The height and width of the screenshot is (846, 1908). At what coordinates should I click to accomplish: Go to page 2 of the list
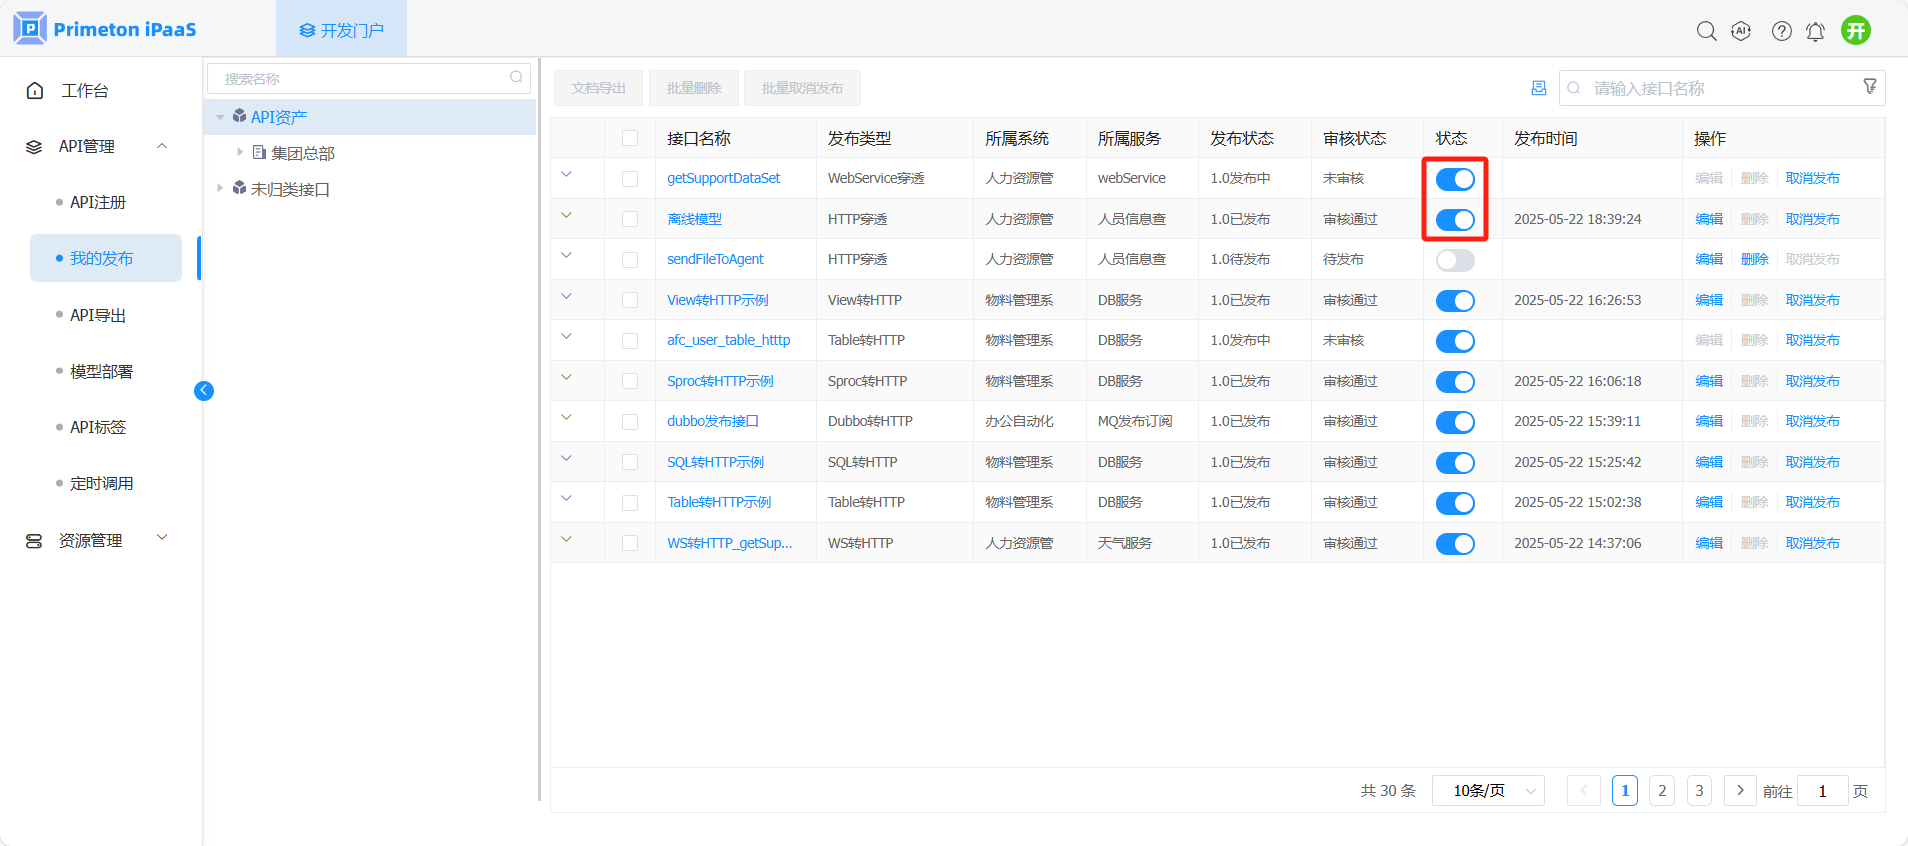[x=1661, y=791]
